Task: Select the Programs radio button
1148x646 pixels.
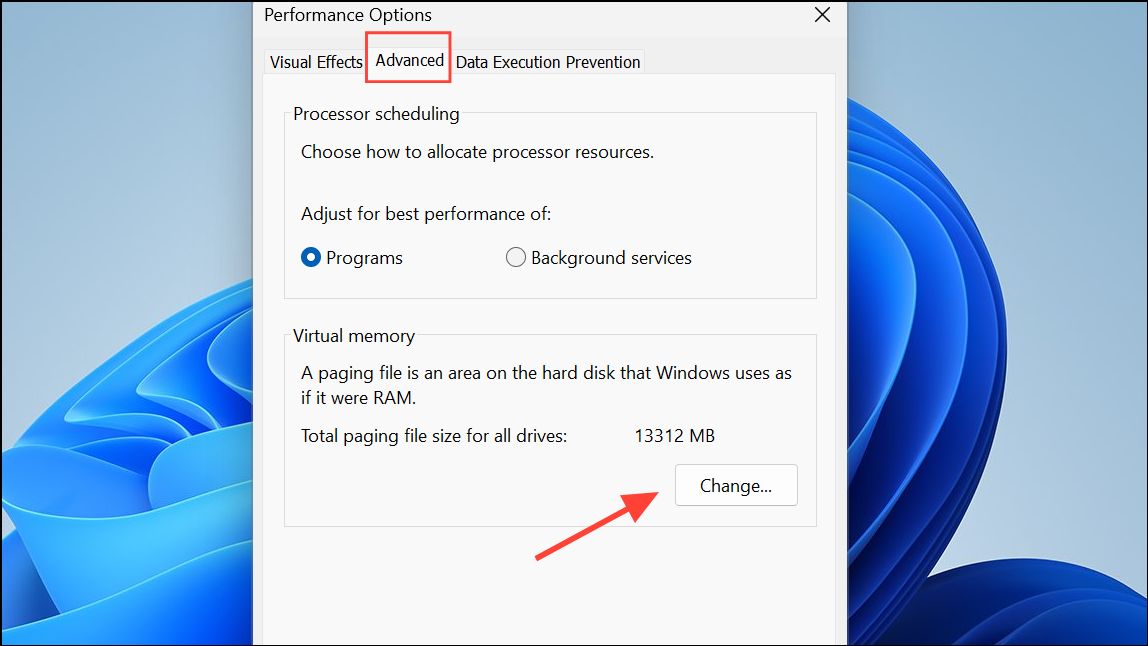Action: coord(311,257)
